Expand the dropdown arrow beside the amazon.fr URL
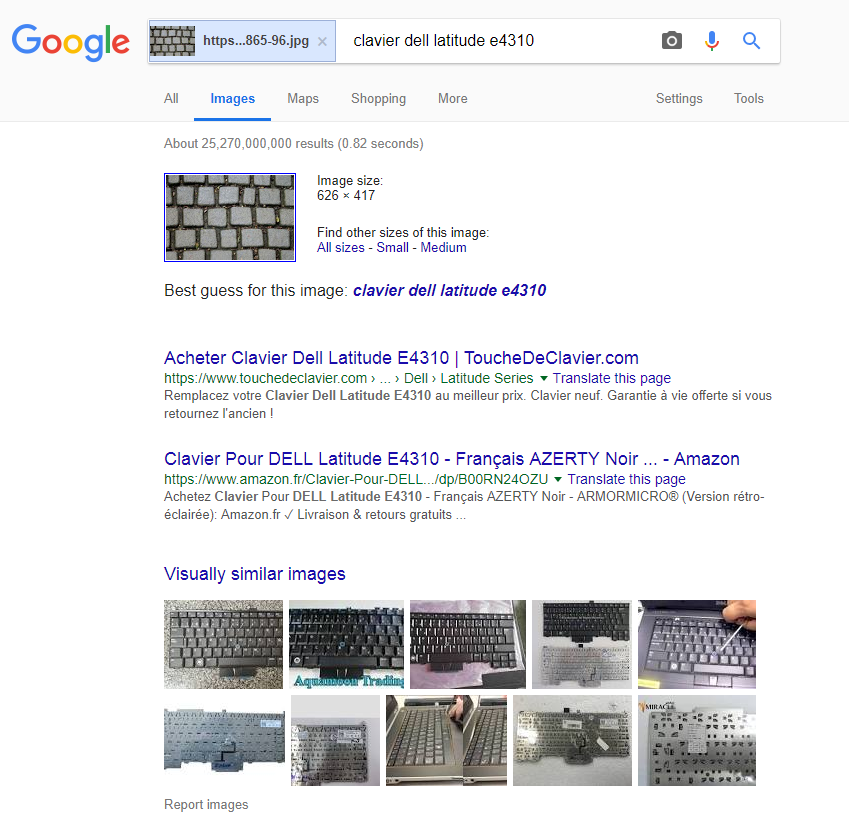Viewport: 849px width, 825px height. point(558,479)
